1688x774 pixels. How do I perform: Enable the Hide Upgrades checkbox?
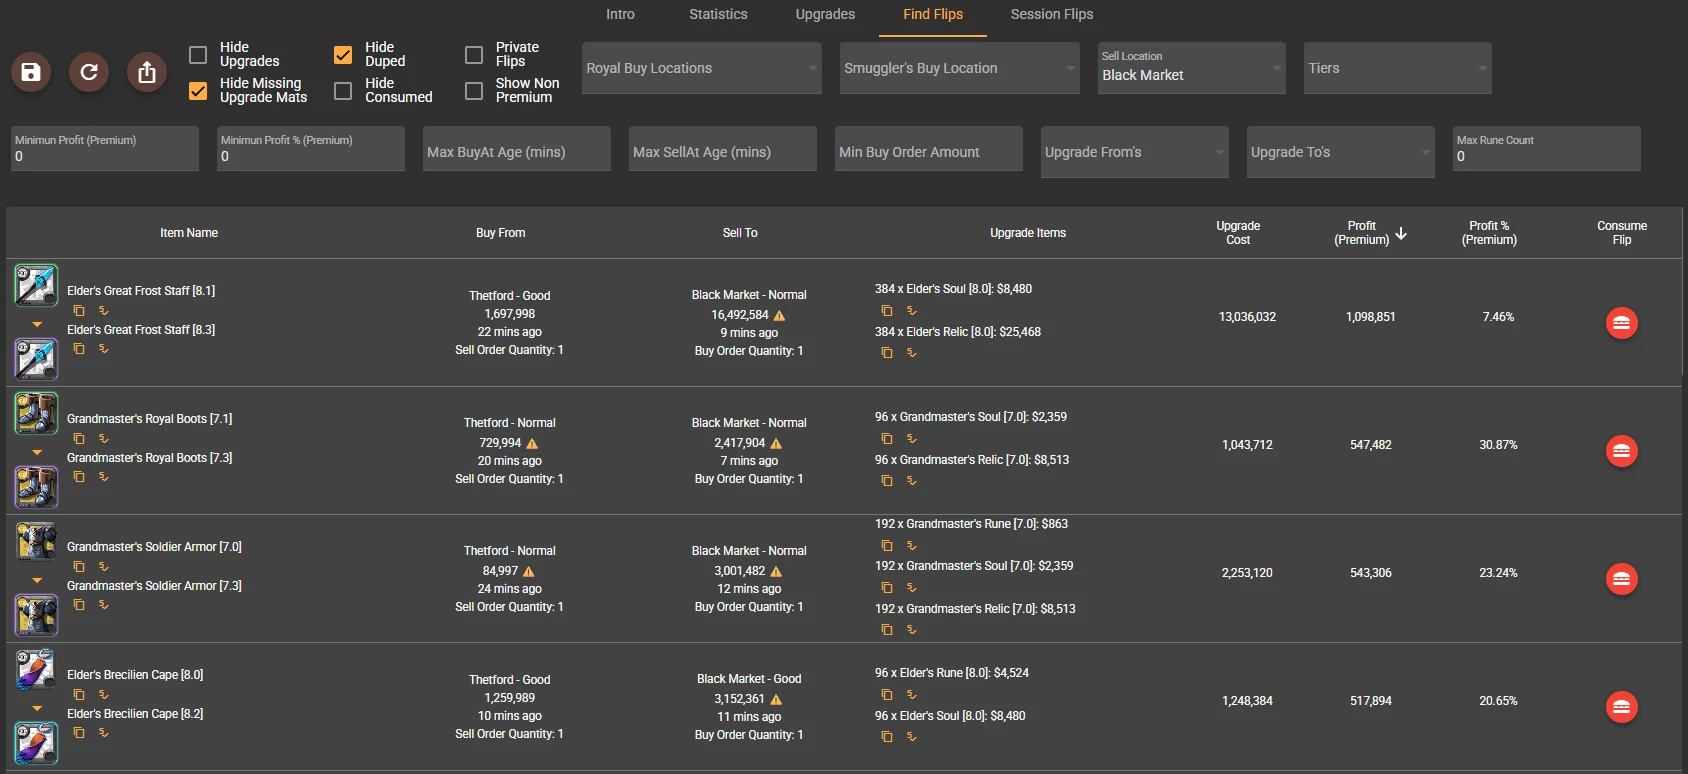[x=198, y=55]
